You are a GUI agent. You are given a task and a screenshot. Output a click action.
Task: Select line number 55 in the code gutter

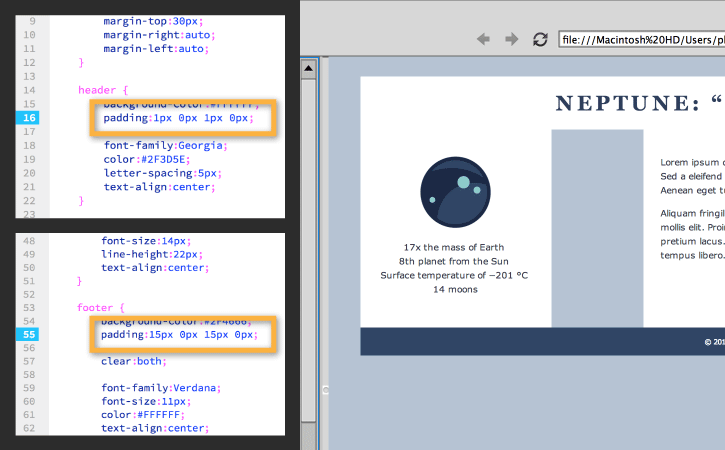coord(28,334)
